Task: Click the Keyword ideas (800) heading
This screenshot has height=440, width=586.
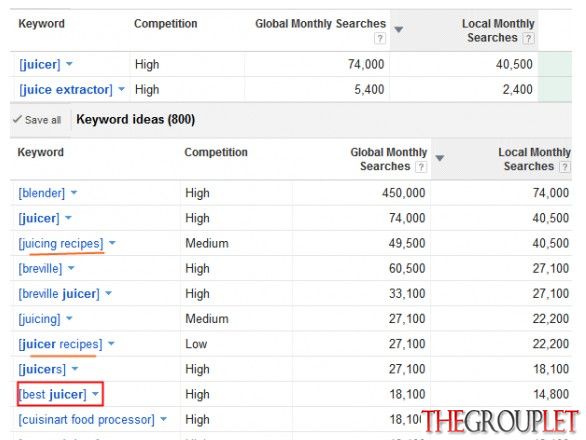Action: (x=136, y=120)
